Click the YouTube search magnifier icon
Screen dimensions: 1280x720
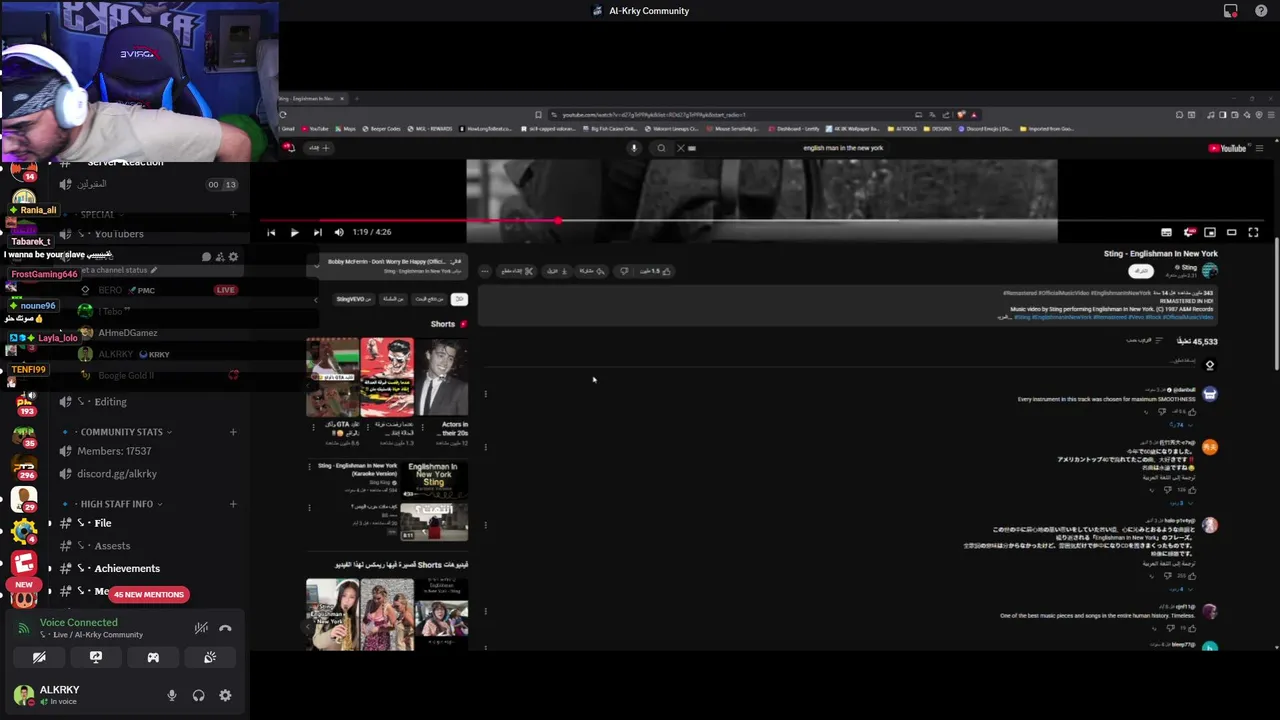(x=661, y=148)
